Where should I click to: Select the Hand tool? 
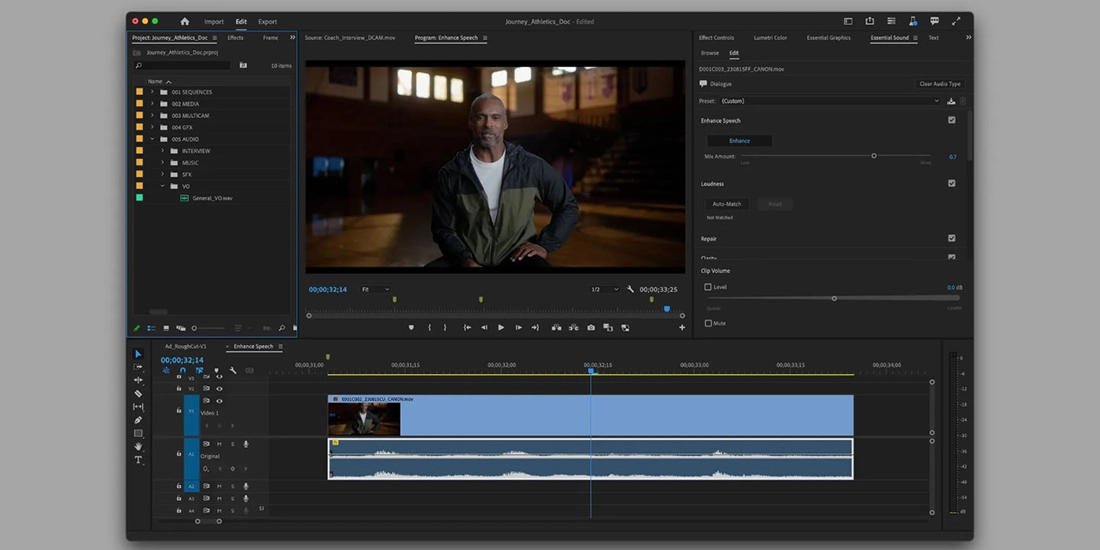(138, 447)
